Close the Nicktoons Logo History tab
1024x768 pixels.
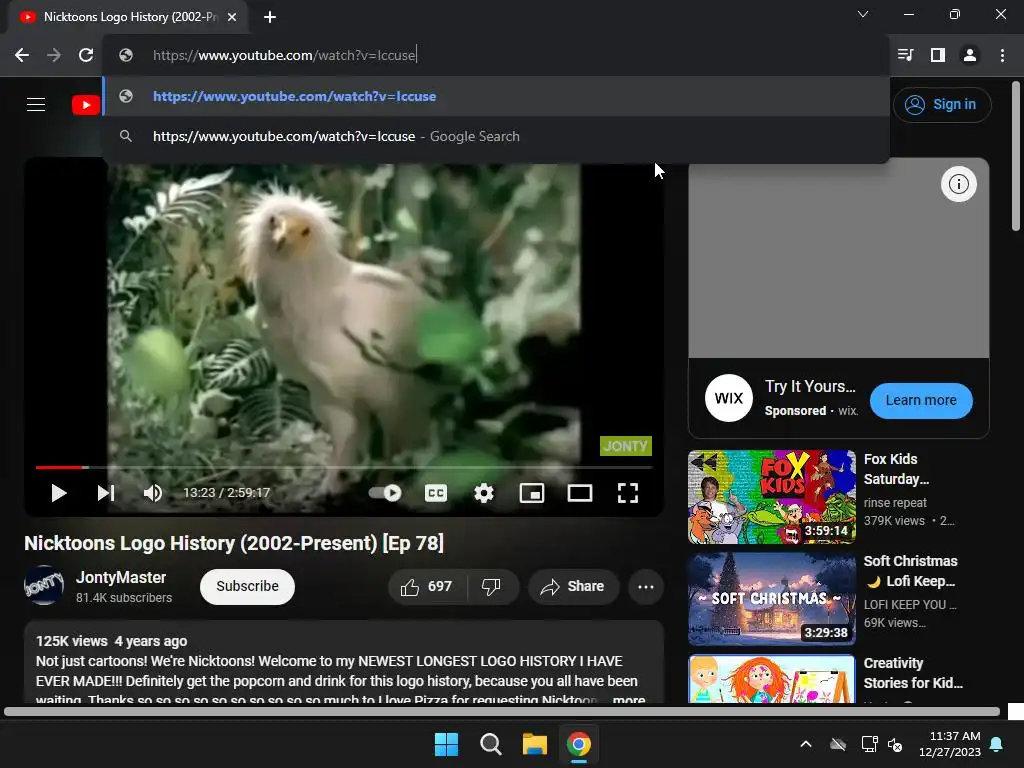(x=232, y=17)
